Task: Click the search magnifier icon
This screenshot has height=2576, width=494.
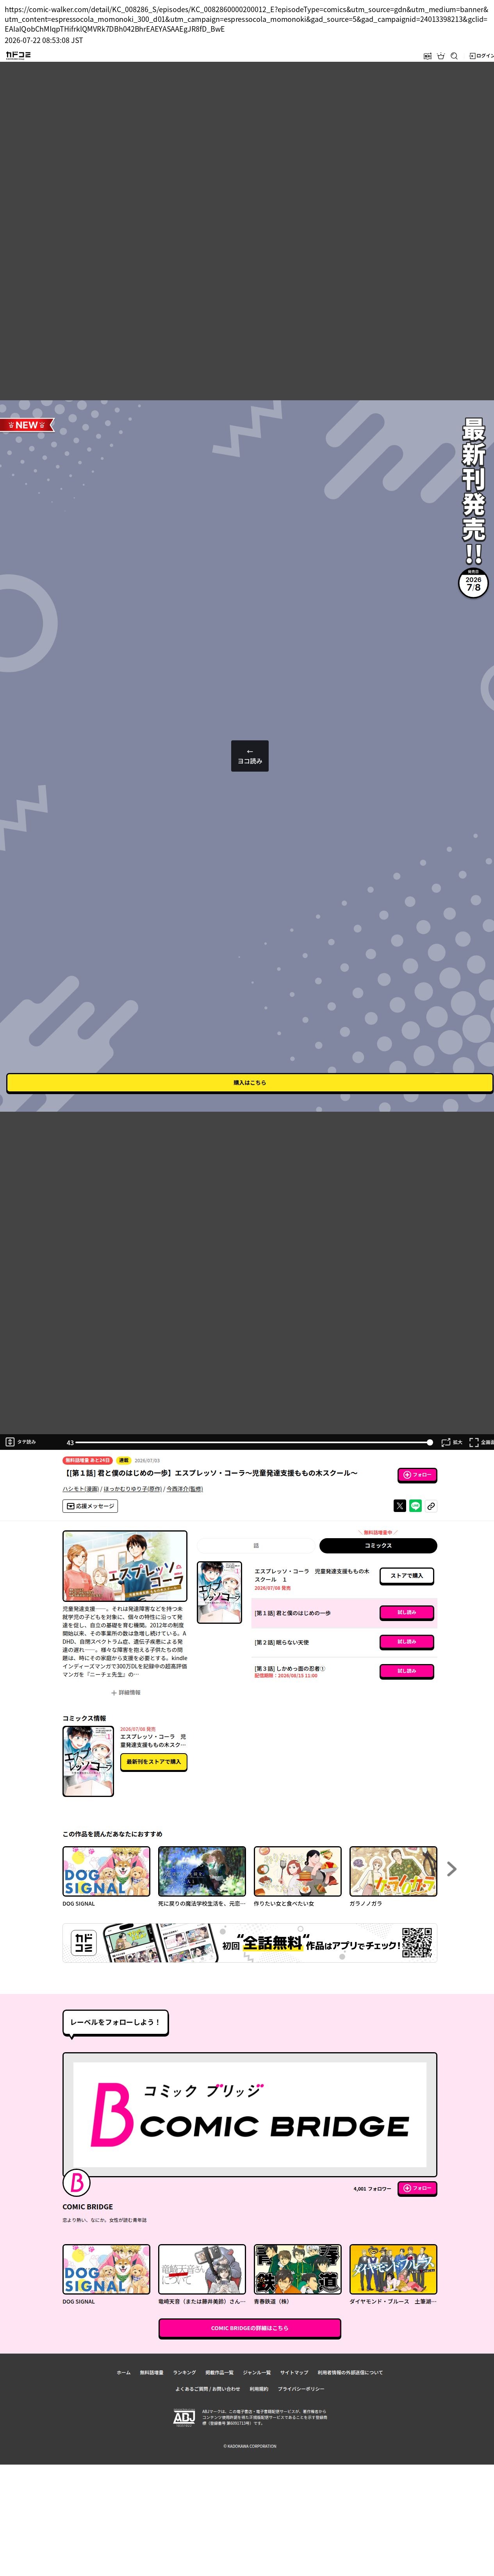Action: coord(454,56)
